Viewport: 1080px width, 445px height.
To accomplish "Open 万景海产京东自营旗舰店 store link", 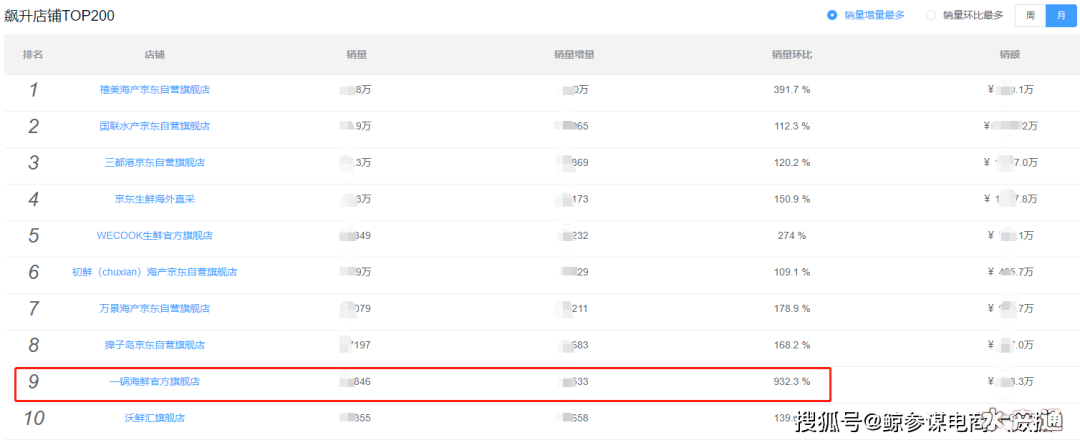I will [154, 309].
